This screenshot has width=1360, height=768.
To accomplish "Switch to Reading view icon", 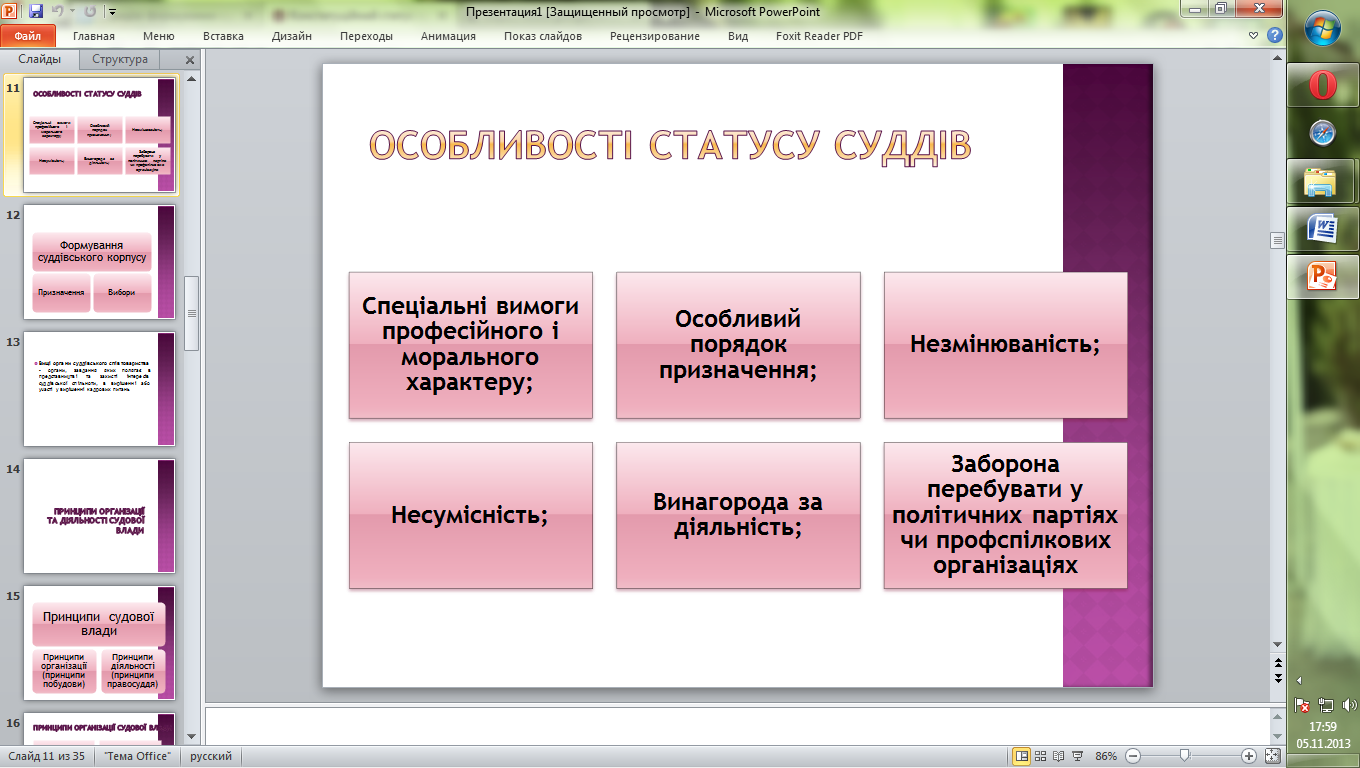I will [1059, 756].
